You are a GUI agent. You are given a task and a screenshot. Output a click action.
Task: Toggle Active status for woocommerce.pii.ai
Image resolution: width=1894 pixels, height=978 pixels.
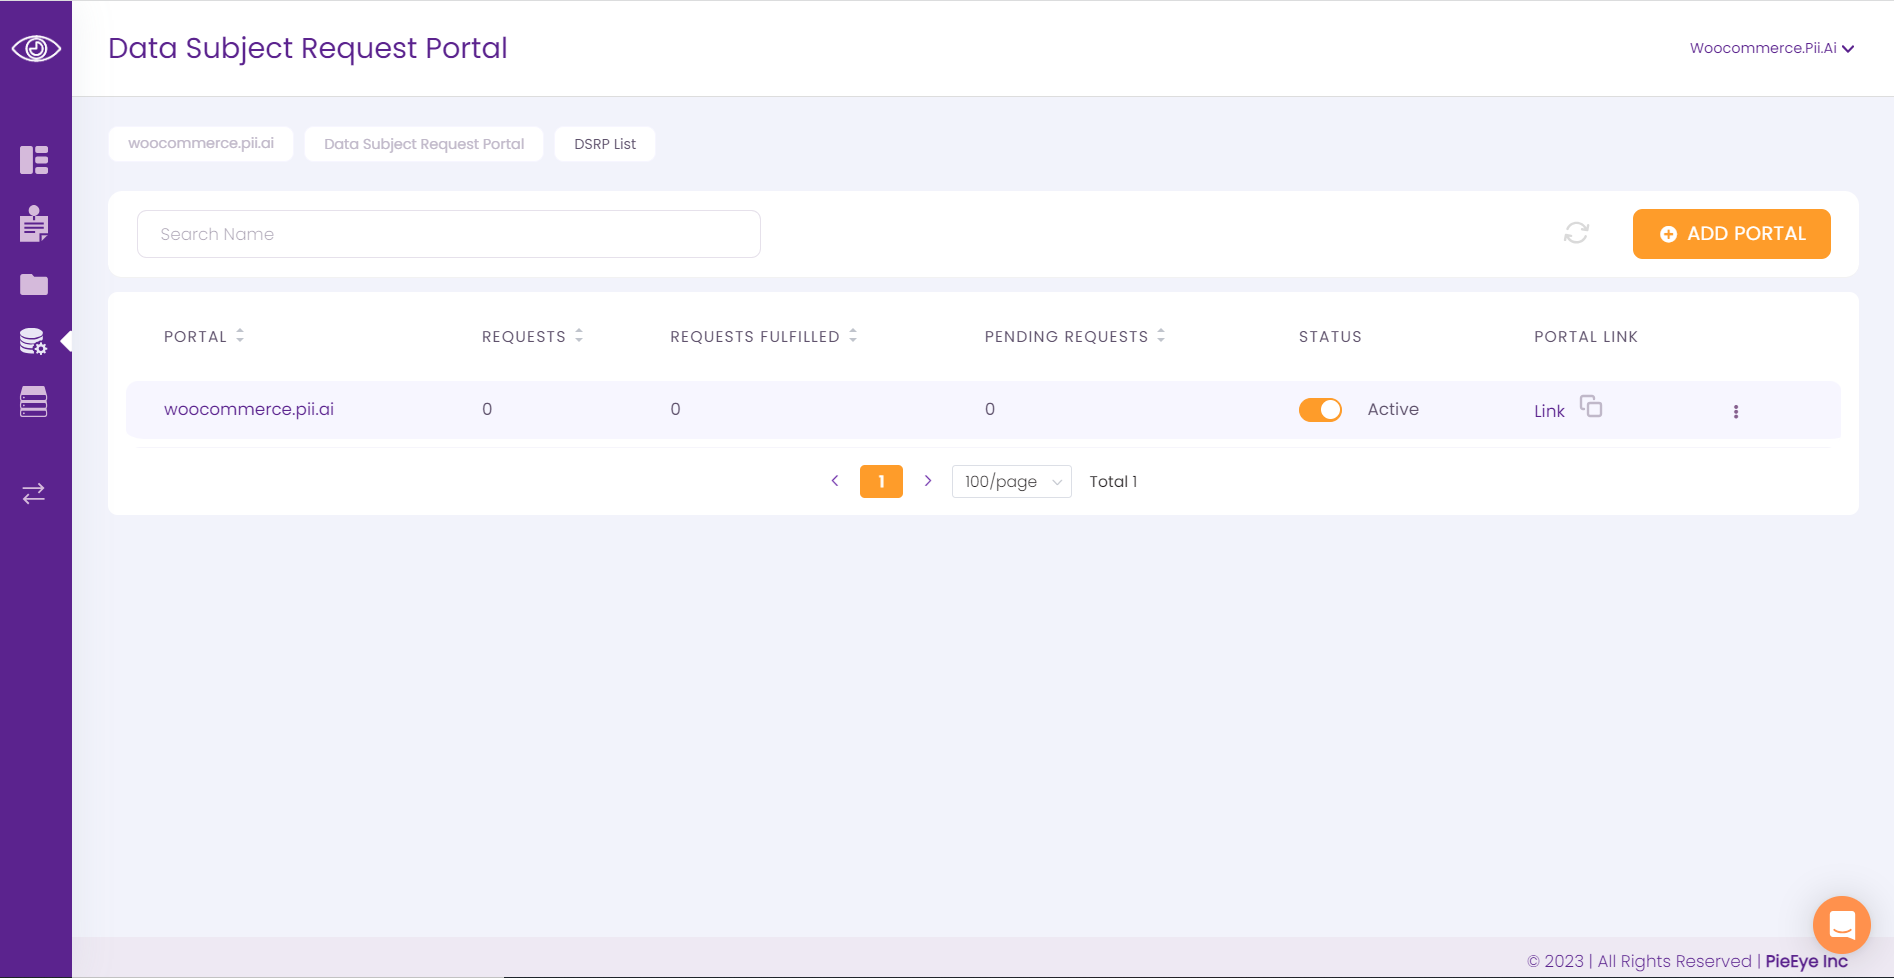(x=1320, y=409)
